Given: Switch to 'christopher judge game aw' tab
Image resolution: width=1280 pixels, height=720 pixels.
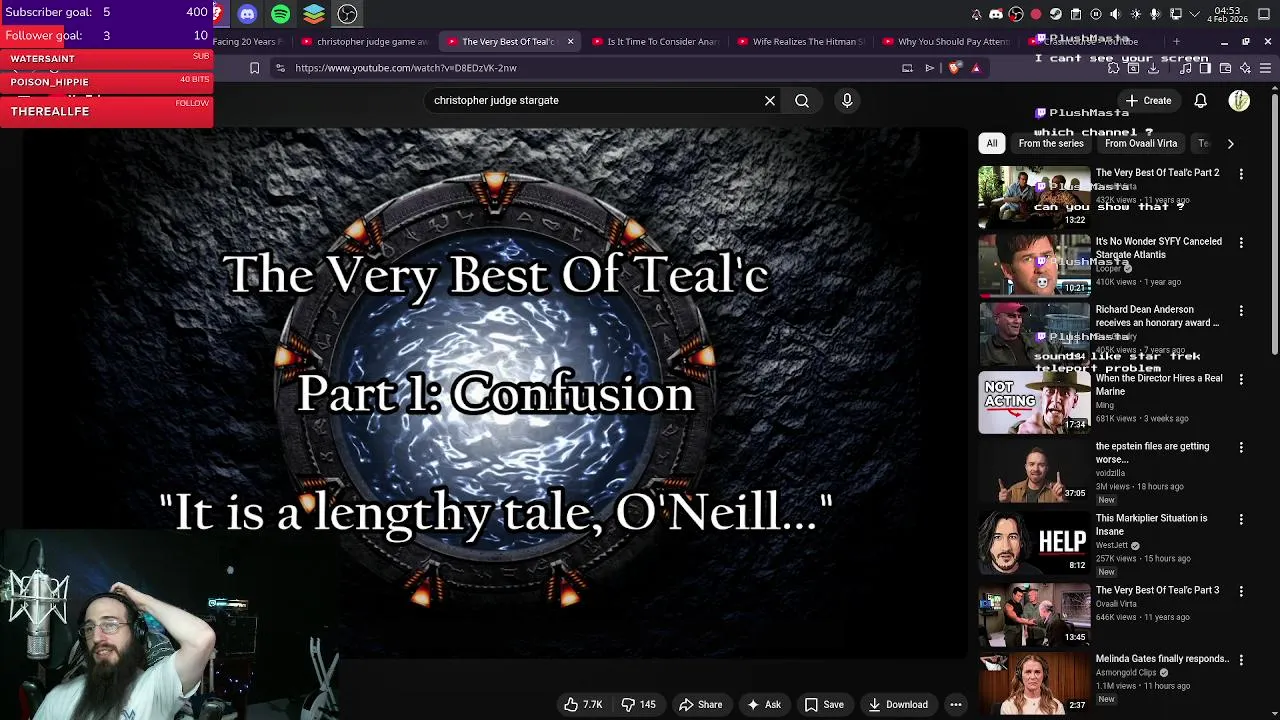Looking at the screenshot, I should [365, 42].
